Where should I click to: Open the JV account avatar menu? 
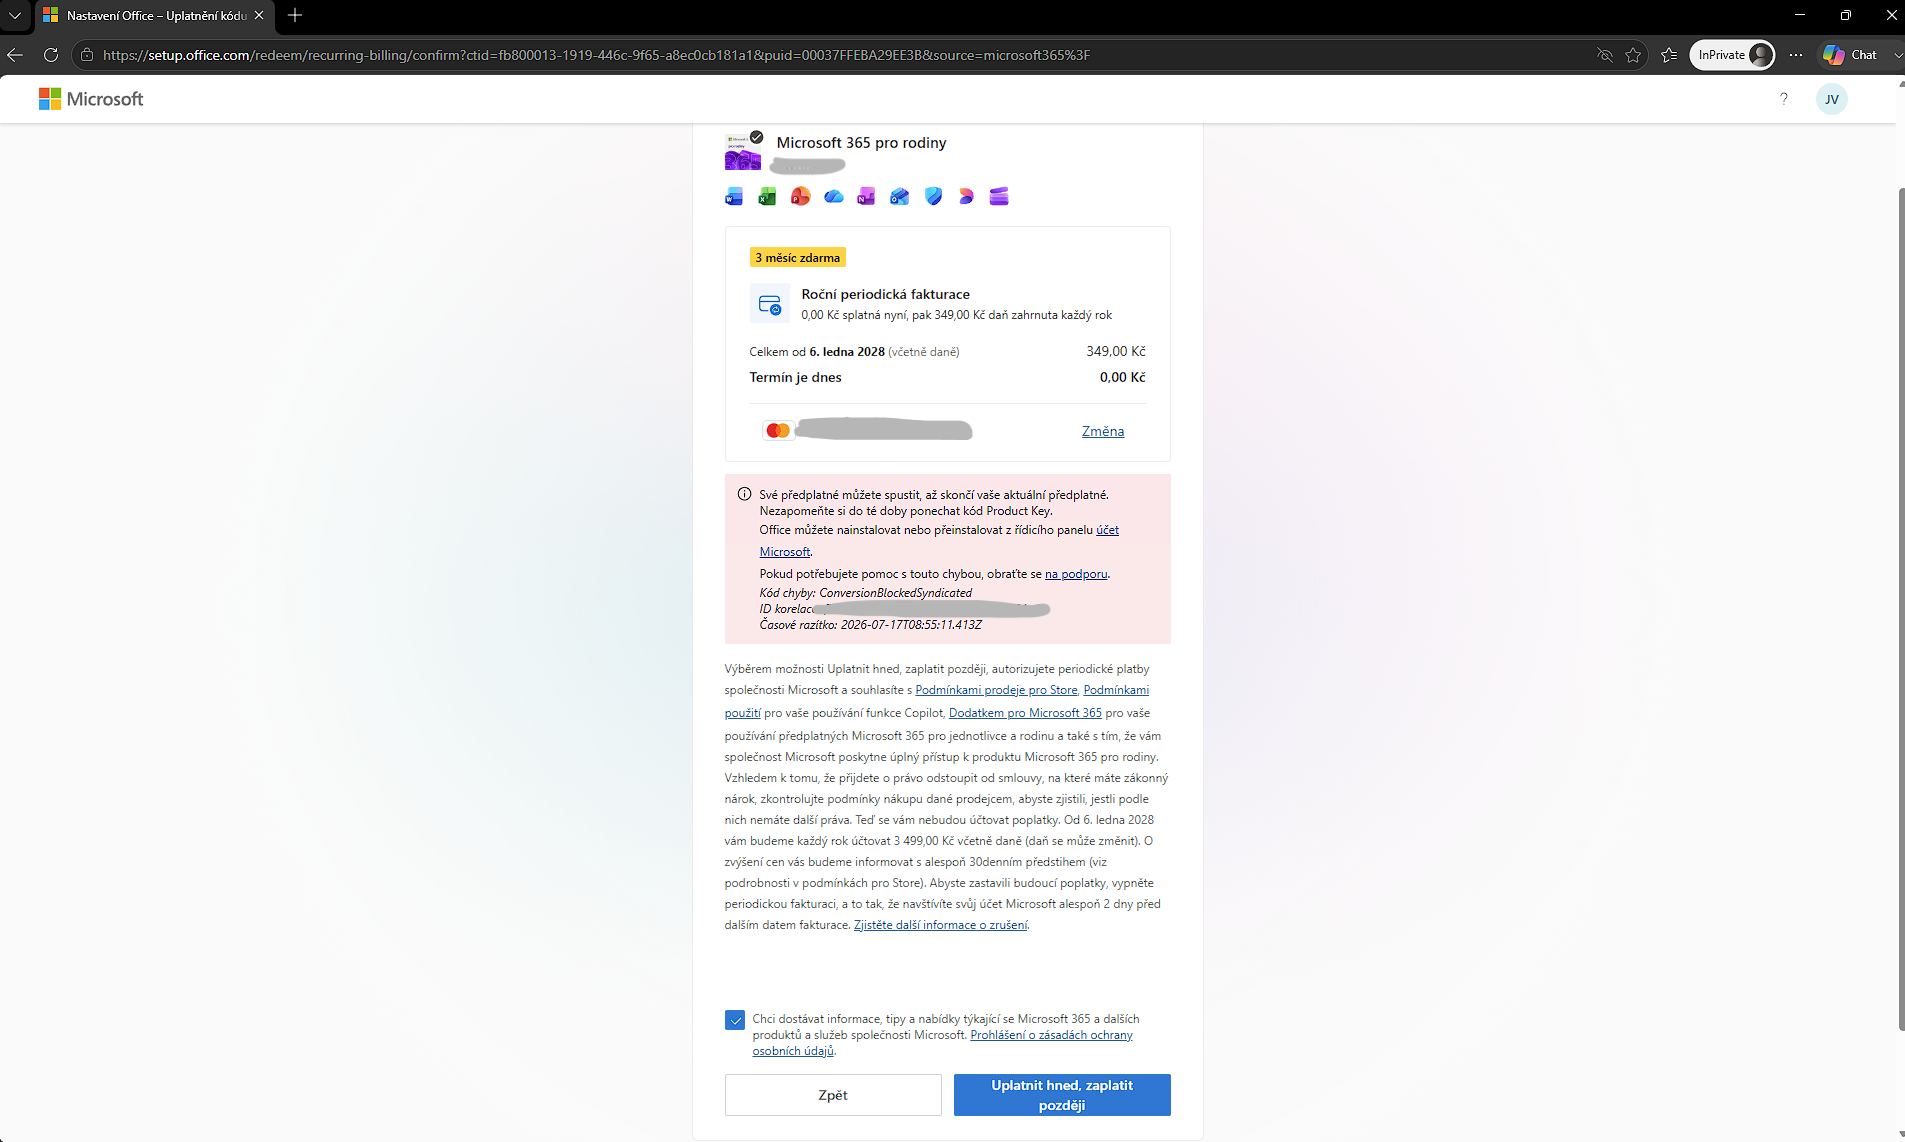tap(1831, 99)
